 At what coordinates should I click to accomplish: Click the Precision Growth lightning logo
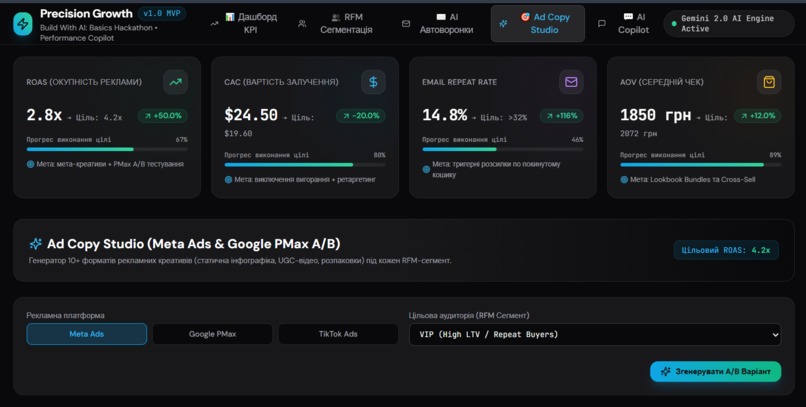[x=23, y=24]
